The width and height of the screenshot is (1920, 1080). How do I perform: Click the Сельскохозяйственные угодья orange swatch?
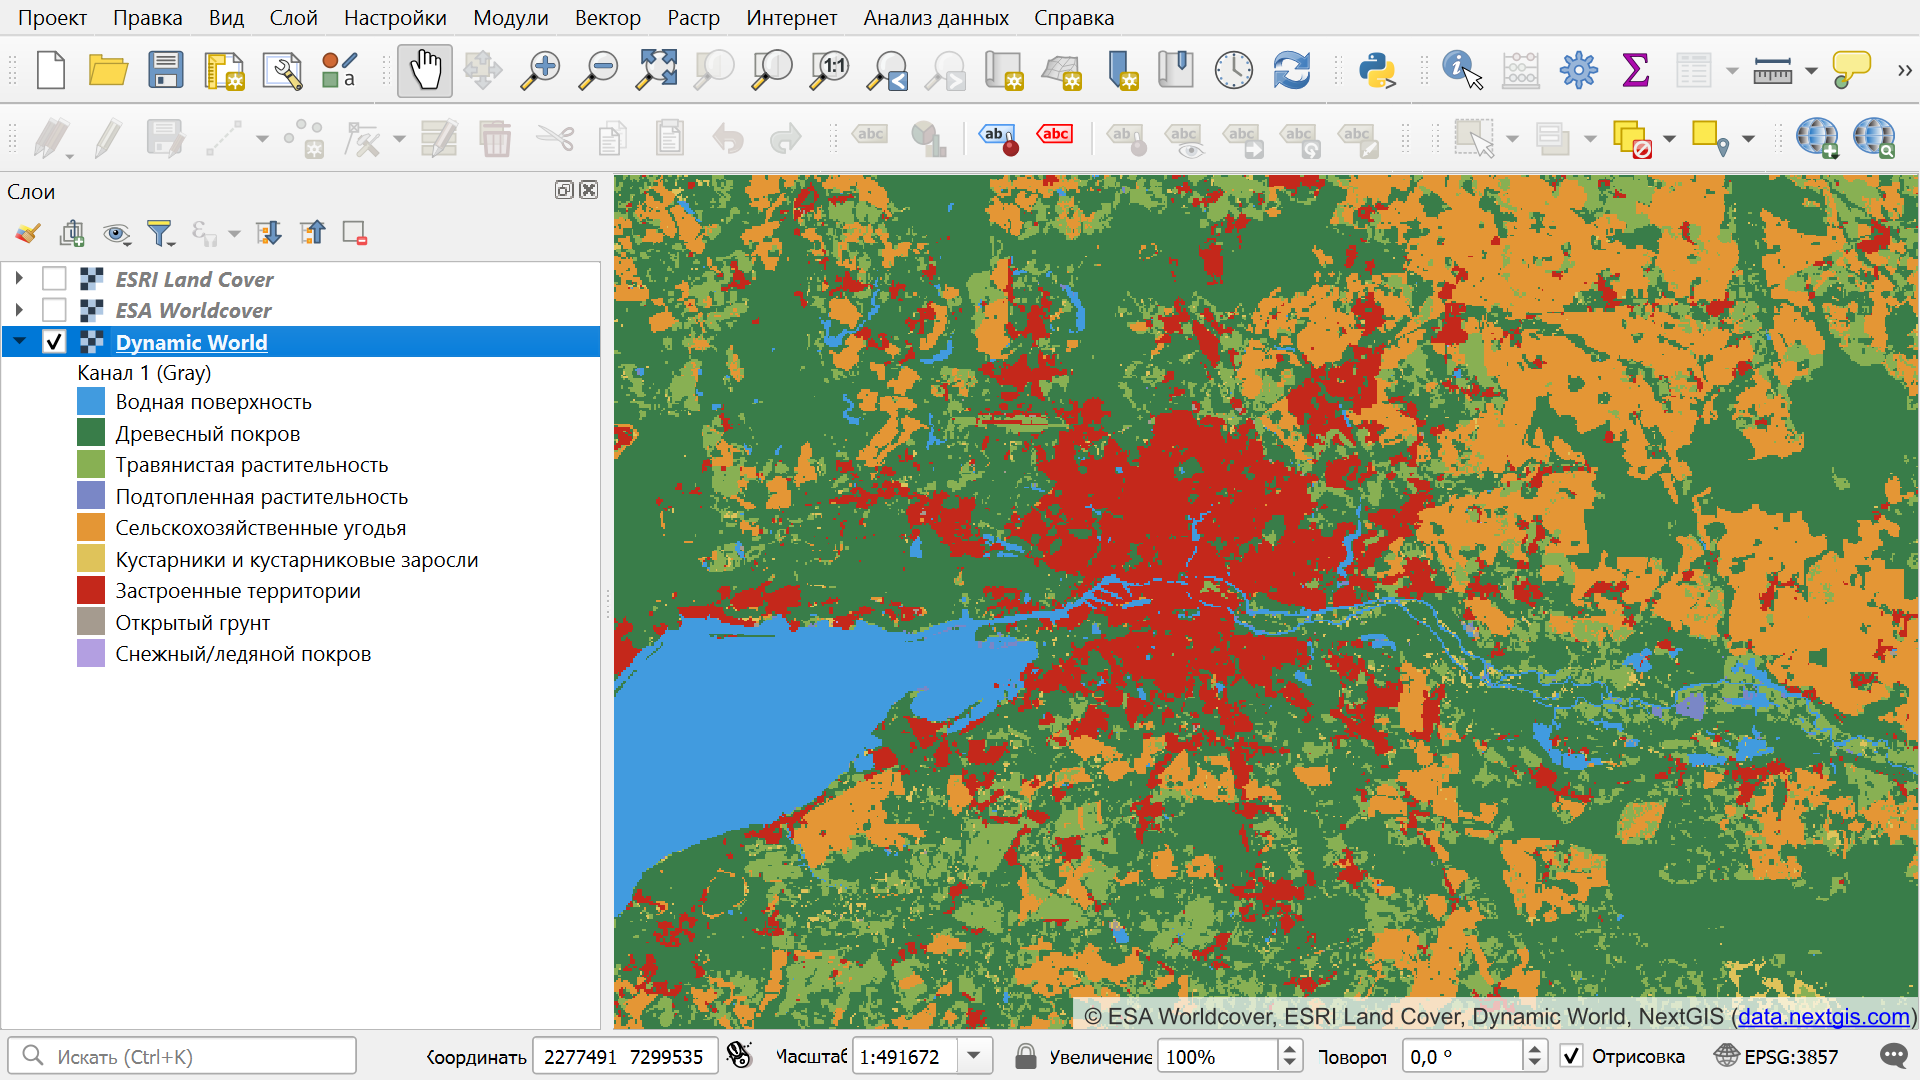[91, 528]
